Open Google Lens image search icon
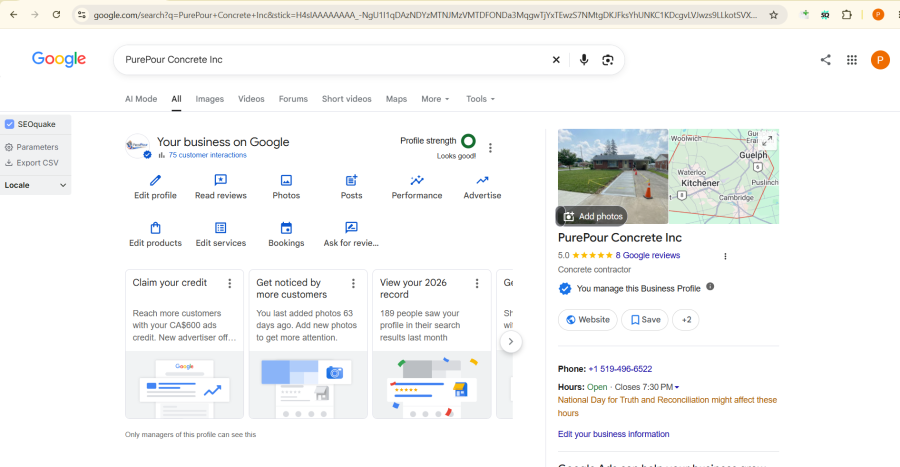The image size is (900, 467). 608,60
